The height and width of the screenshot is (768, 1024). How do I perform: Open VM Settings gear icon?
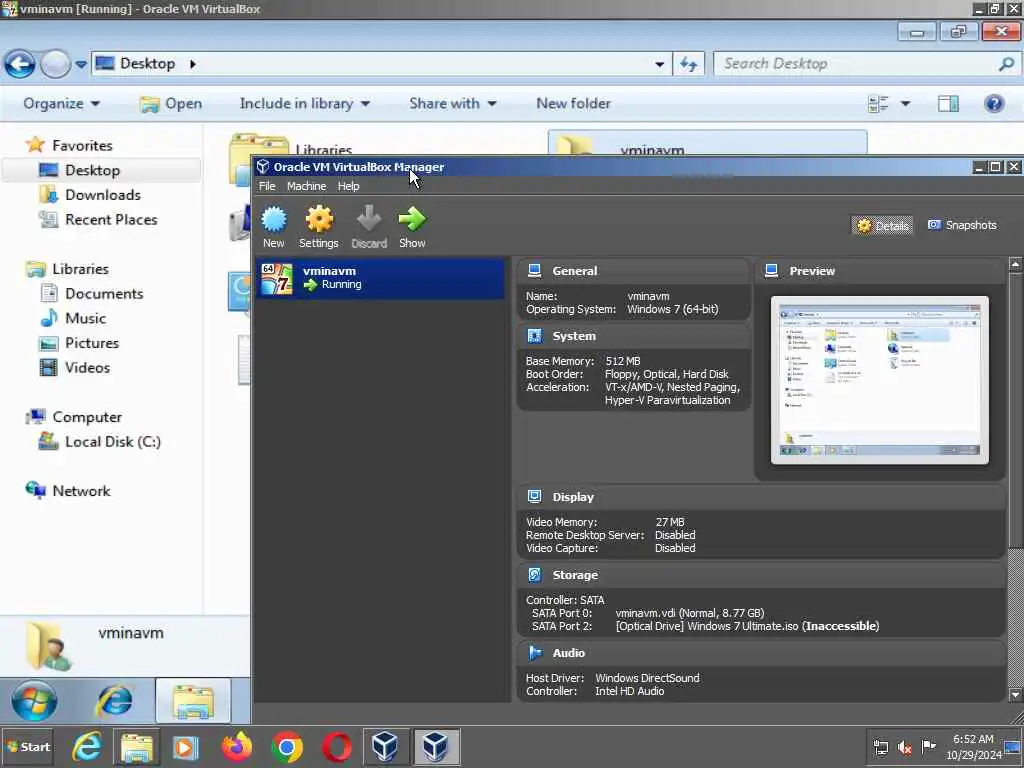coord(319,219)
